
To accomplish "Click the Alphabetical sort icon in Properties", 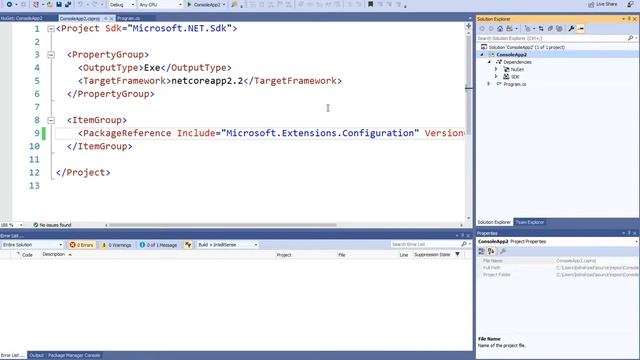I will click(491, 251).
